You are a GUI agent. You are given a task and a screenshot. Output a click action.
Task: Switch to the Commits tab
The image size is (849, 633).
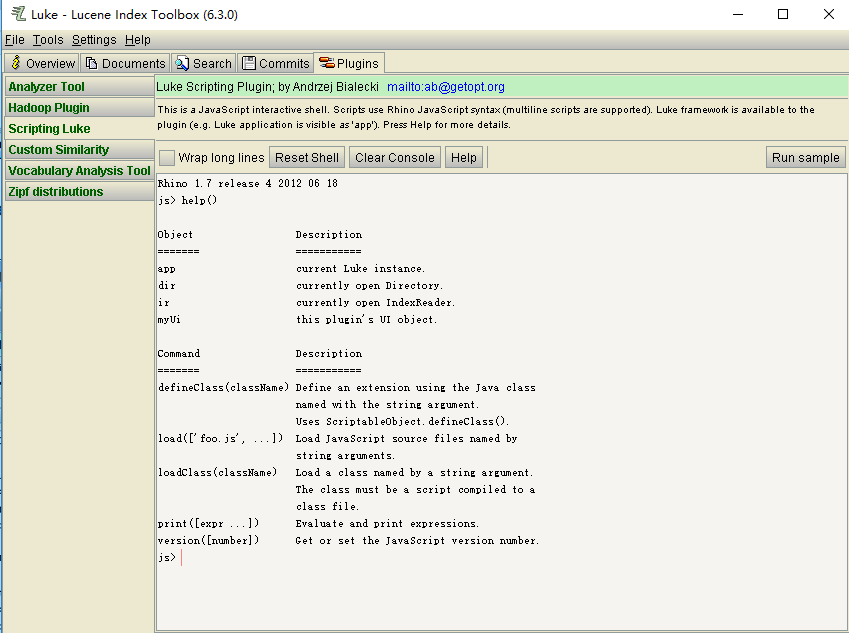click(x=276, y=63)
